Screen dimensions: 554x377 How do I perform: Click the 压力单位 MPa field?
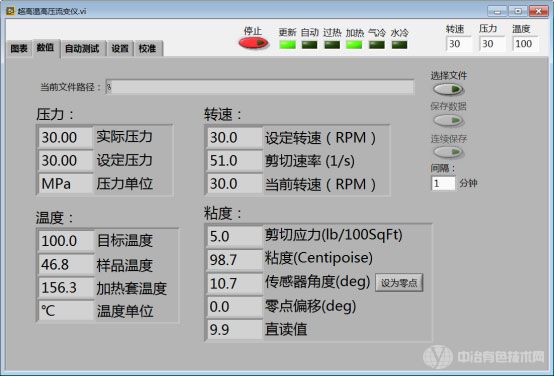(65, 184)
